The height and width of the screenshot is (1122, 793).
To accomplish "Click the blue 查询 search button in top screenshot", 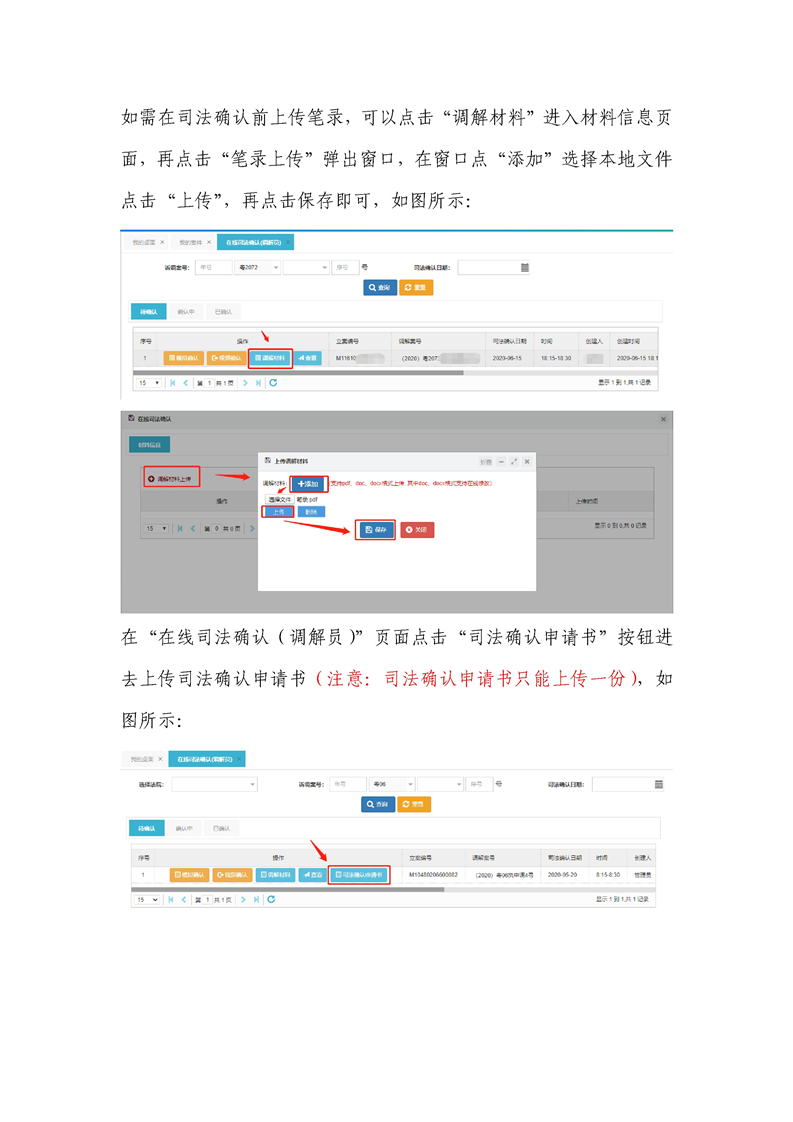I will 380,287.
